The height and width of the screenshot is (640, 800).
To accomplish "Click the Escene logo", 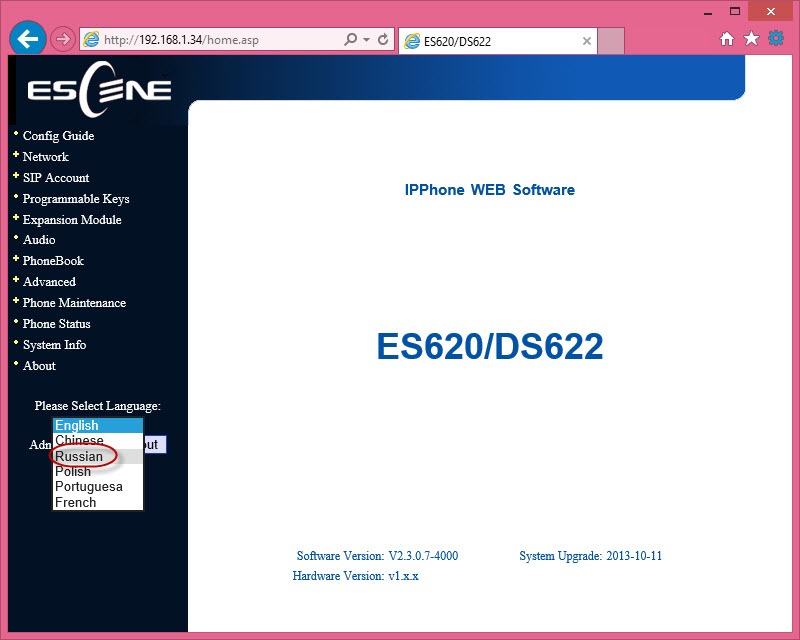I will (x=98, y=90).
